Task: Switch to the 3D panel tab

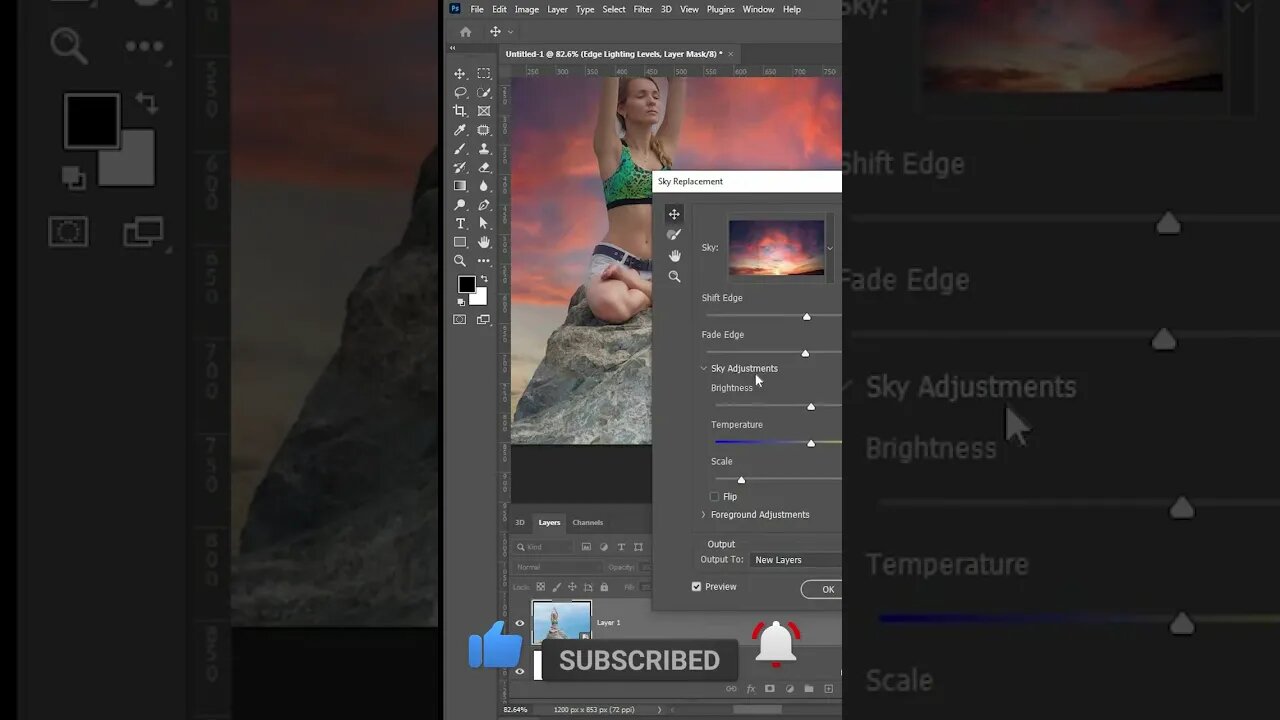Action: coord(519,522)
